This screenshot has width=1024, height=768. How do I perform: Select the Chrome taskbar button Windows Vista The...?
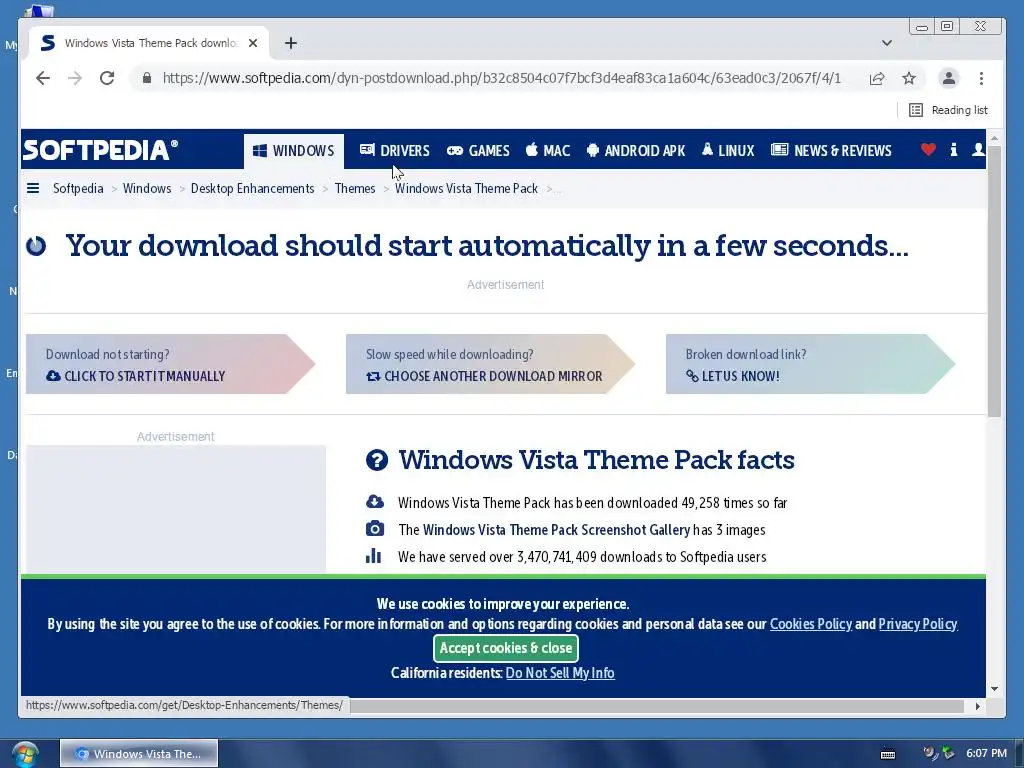(x=139, y=754)
